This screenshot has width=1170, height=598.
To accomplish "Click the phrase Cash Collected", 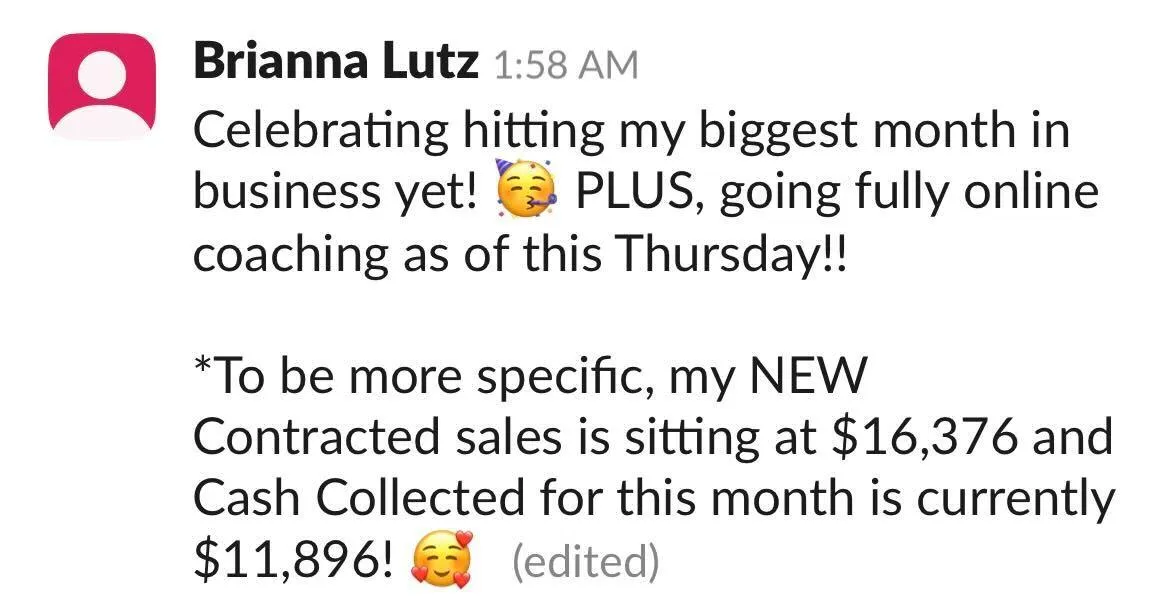I will (358, 498).
